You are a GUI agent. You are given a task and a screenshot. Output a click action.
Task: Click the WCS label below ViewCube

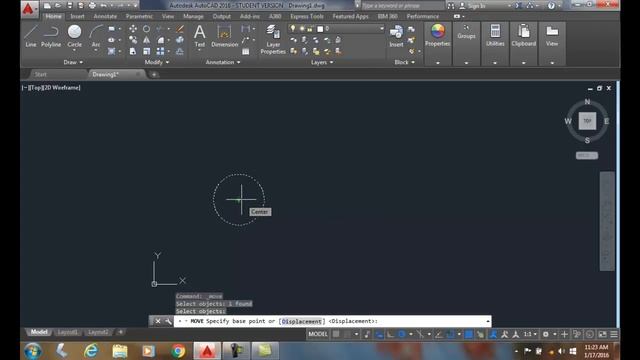click(587, 156)
